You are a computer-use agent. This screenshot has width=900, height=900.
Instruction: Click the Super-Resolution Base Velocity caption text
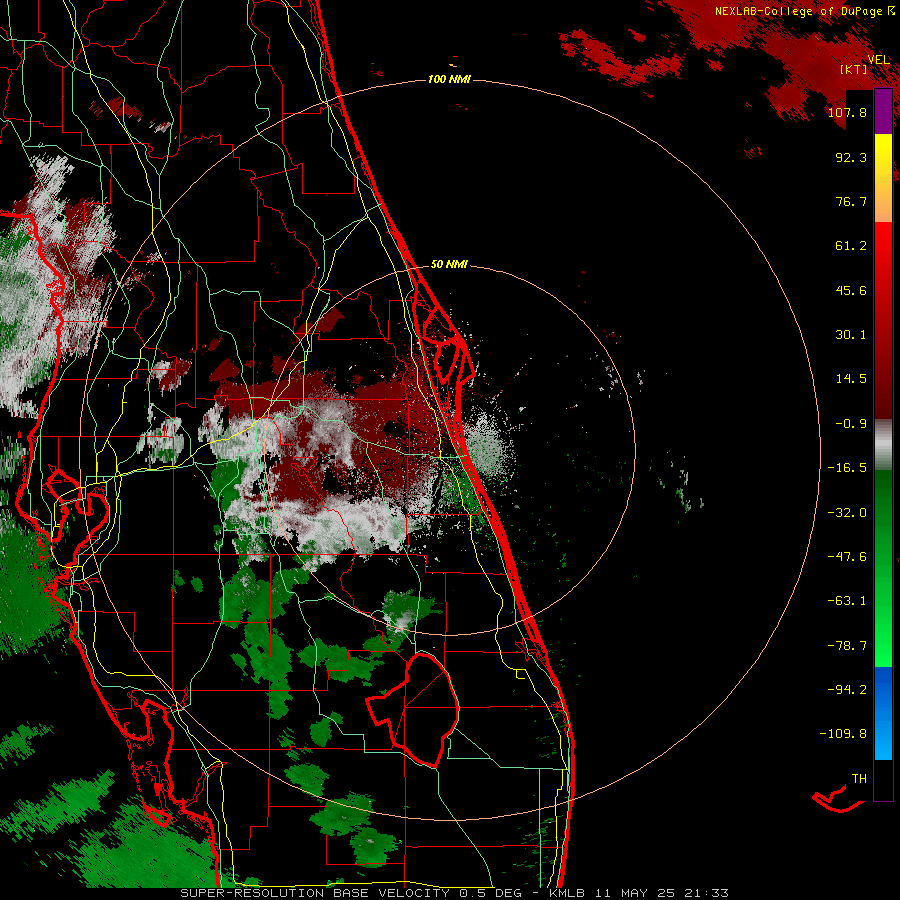click(x=455, y=893)
